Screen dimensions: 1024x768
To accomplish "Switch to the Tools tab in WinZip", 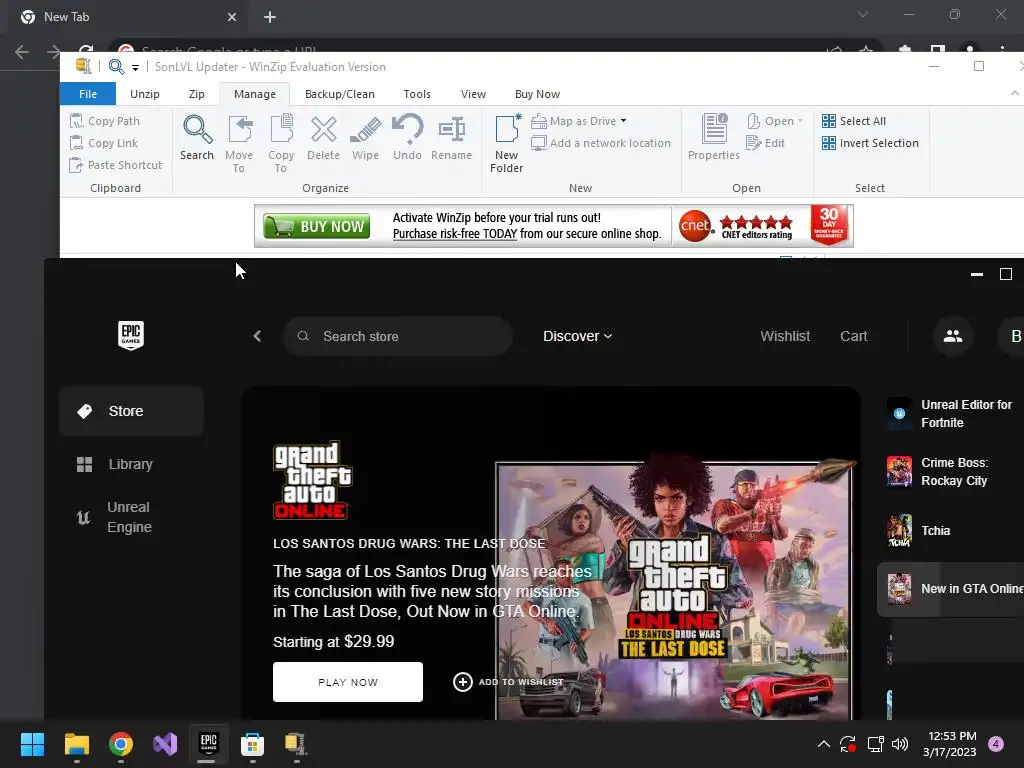I will pyautogui.click(x=417, y=94).
